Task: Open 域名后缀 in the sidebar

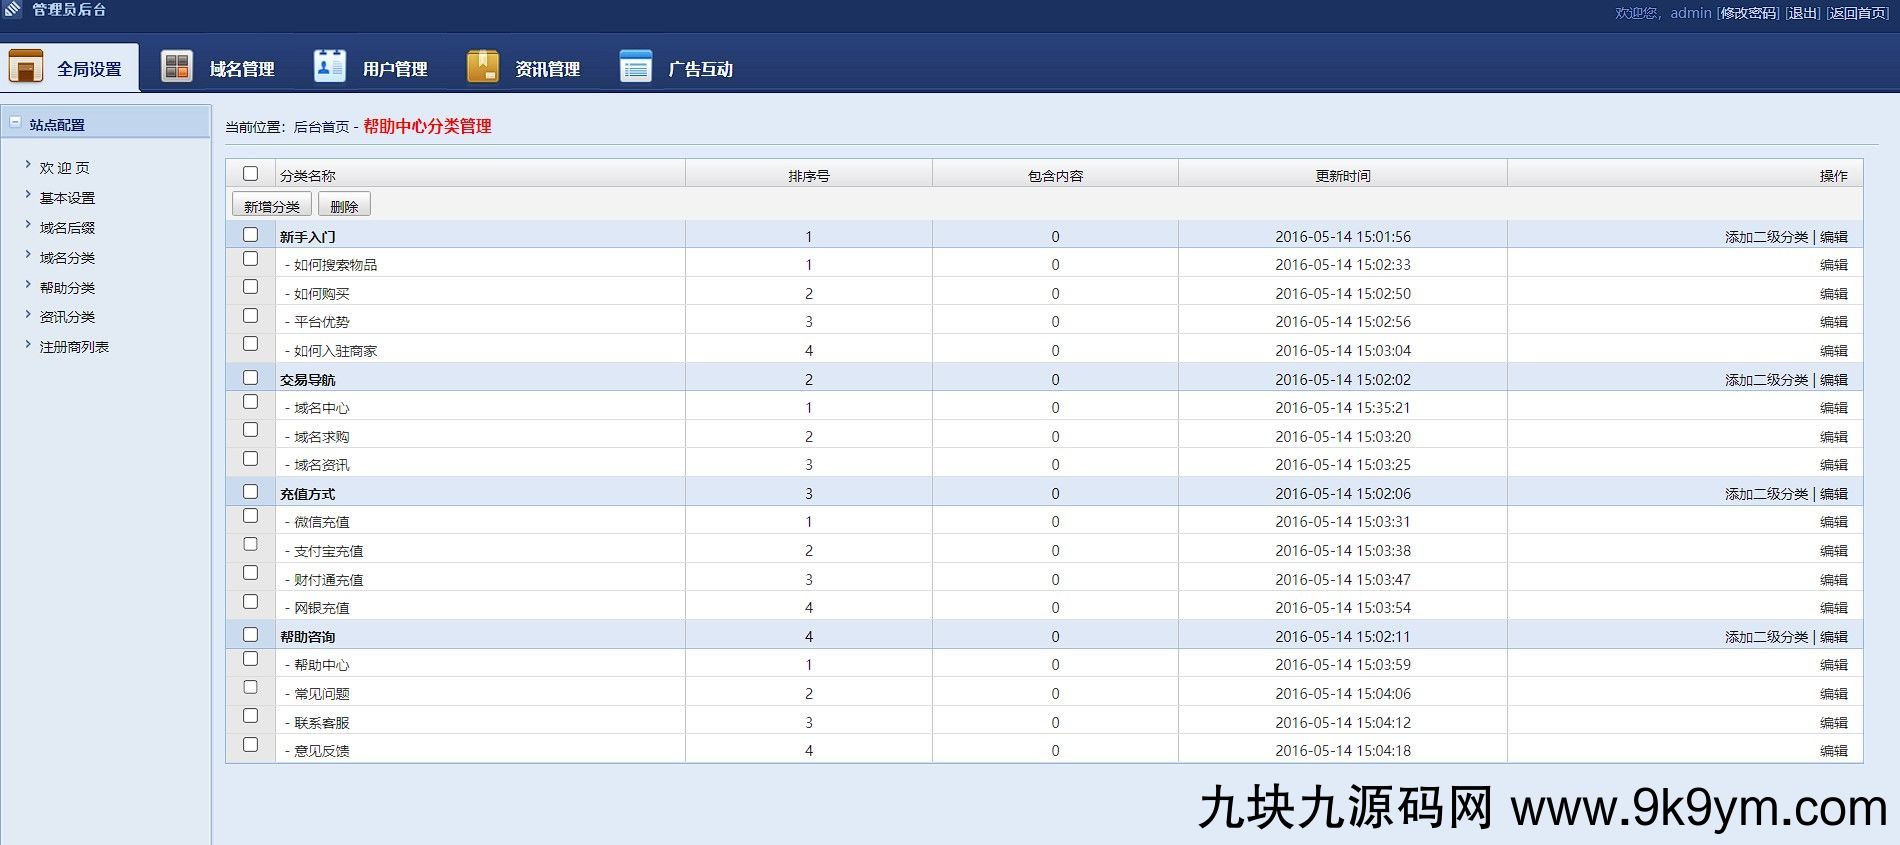Action: (67, 228)
